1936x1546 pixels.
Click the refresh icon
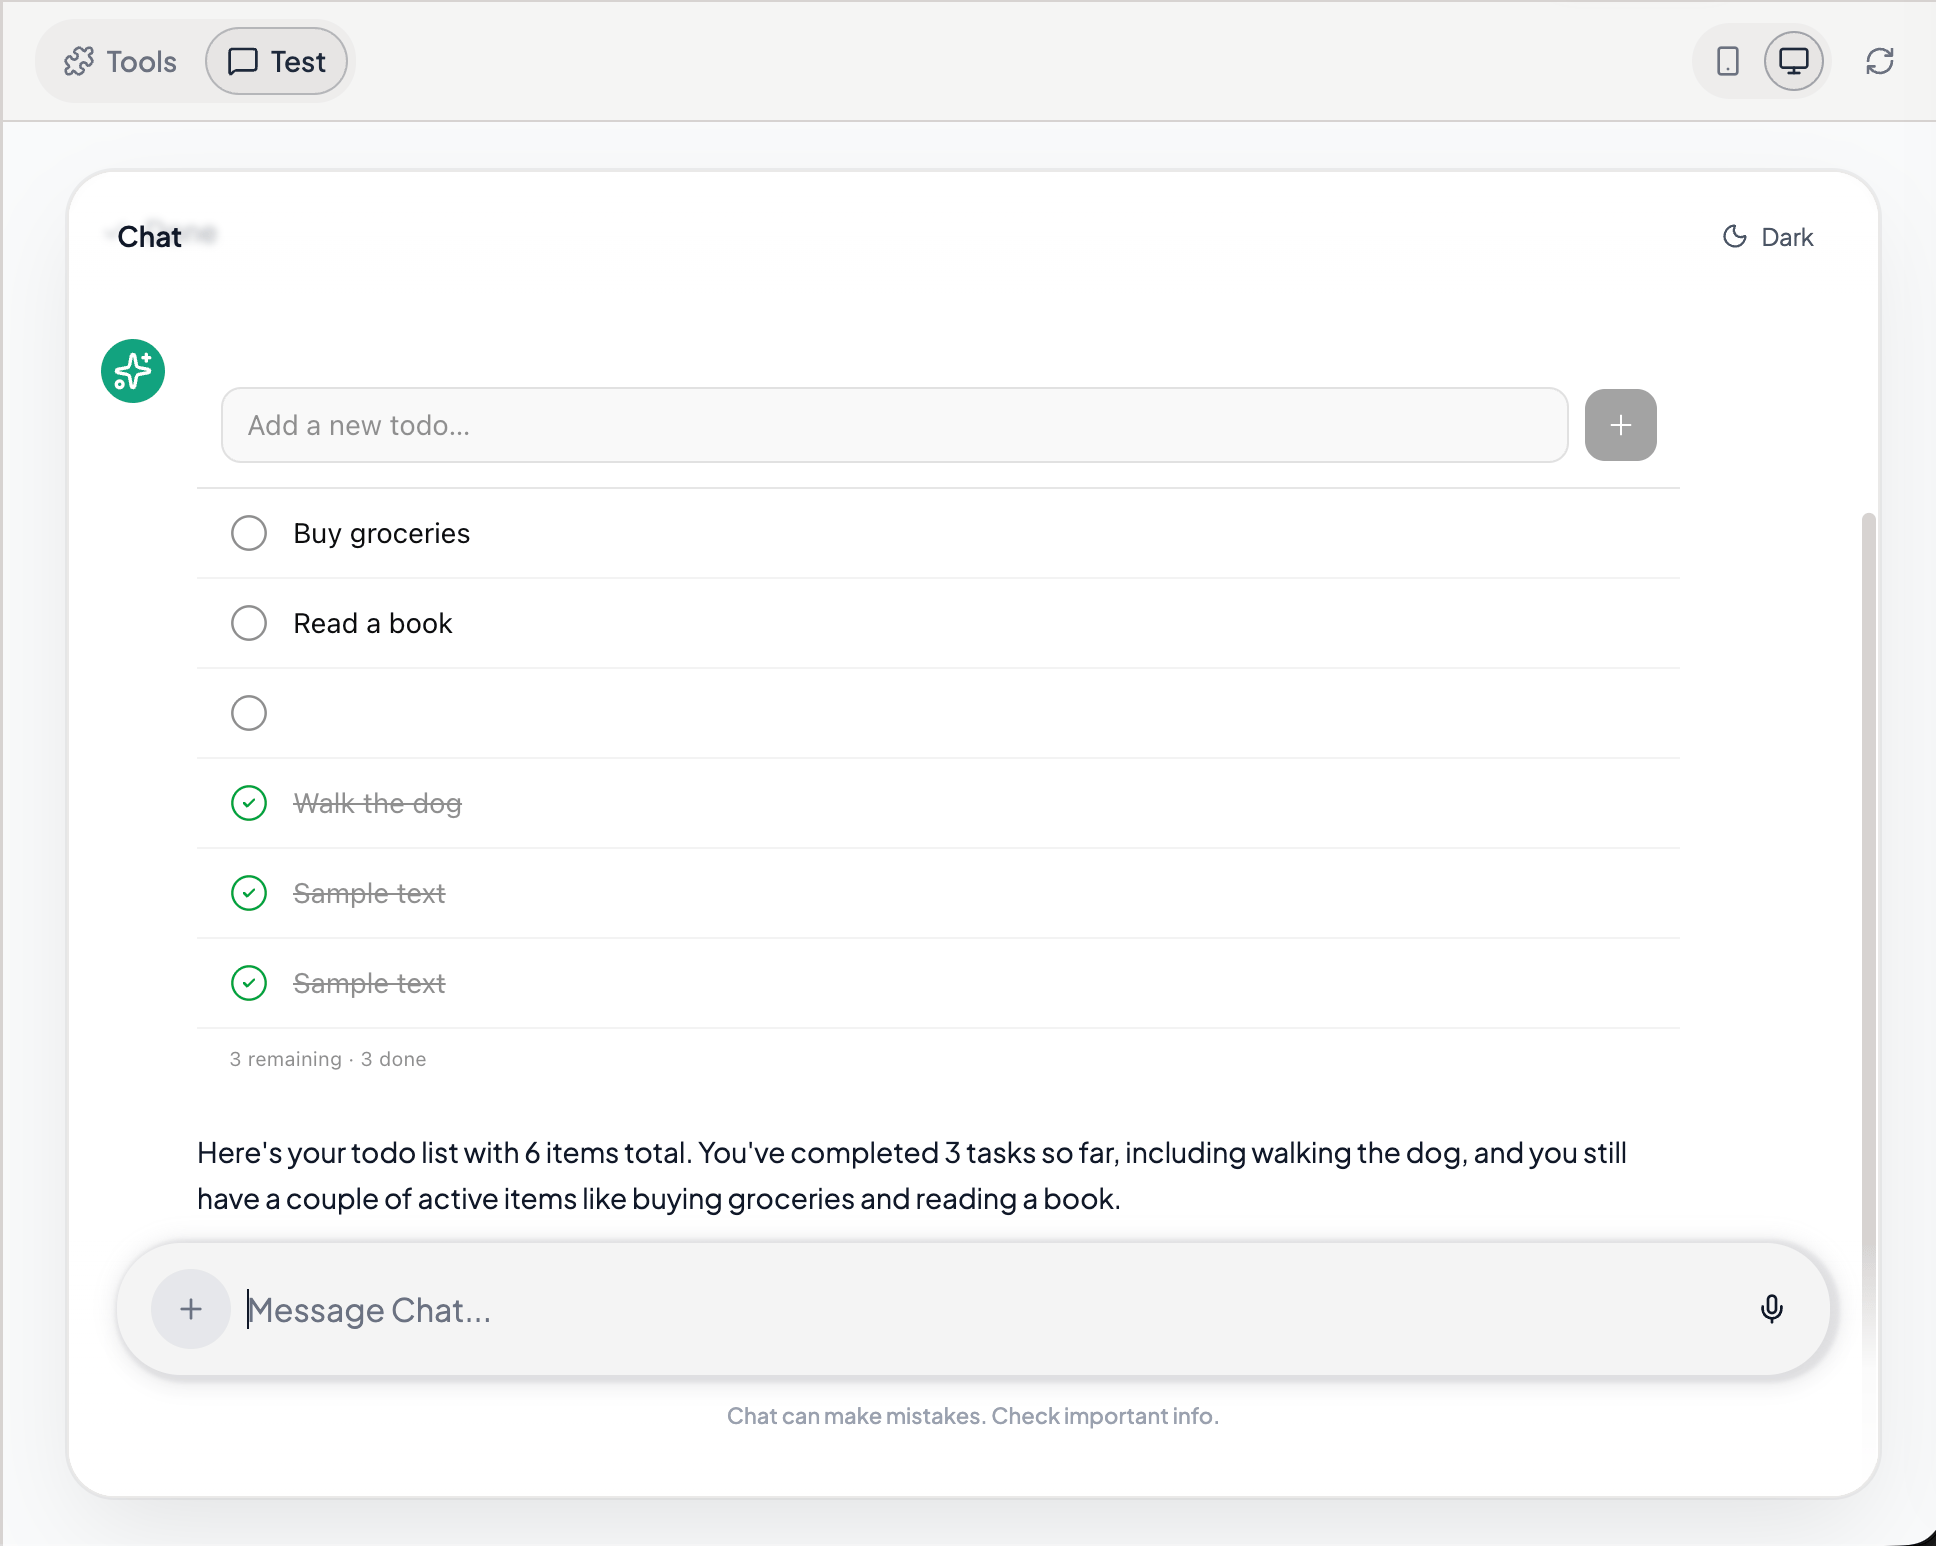(x=1880, y=62)
